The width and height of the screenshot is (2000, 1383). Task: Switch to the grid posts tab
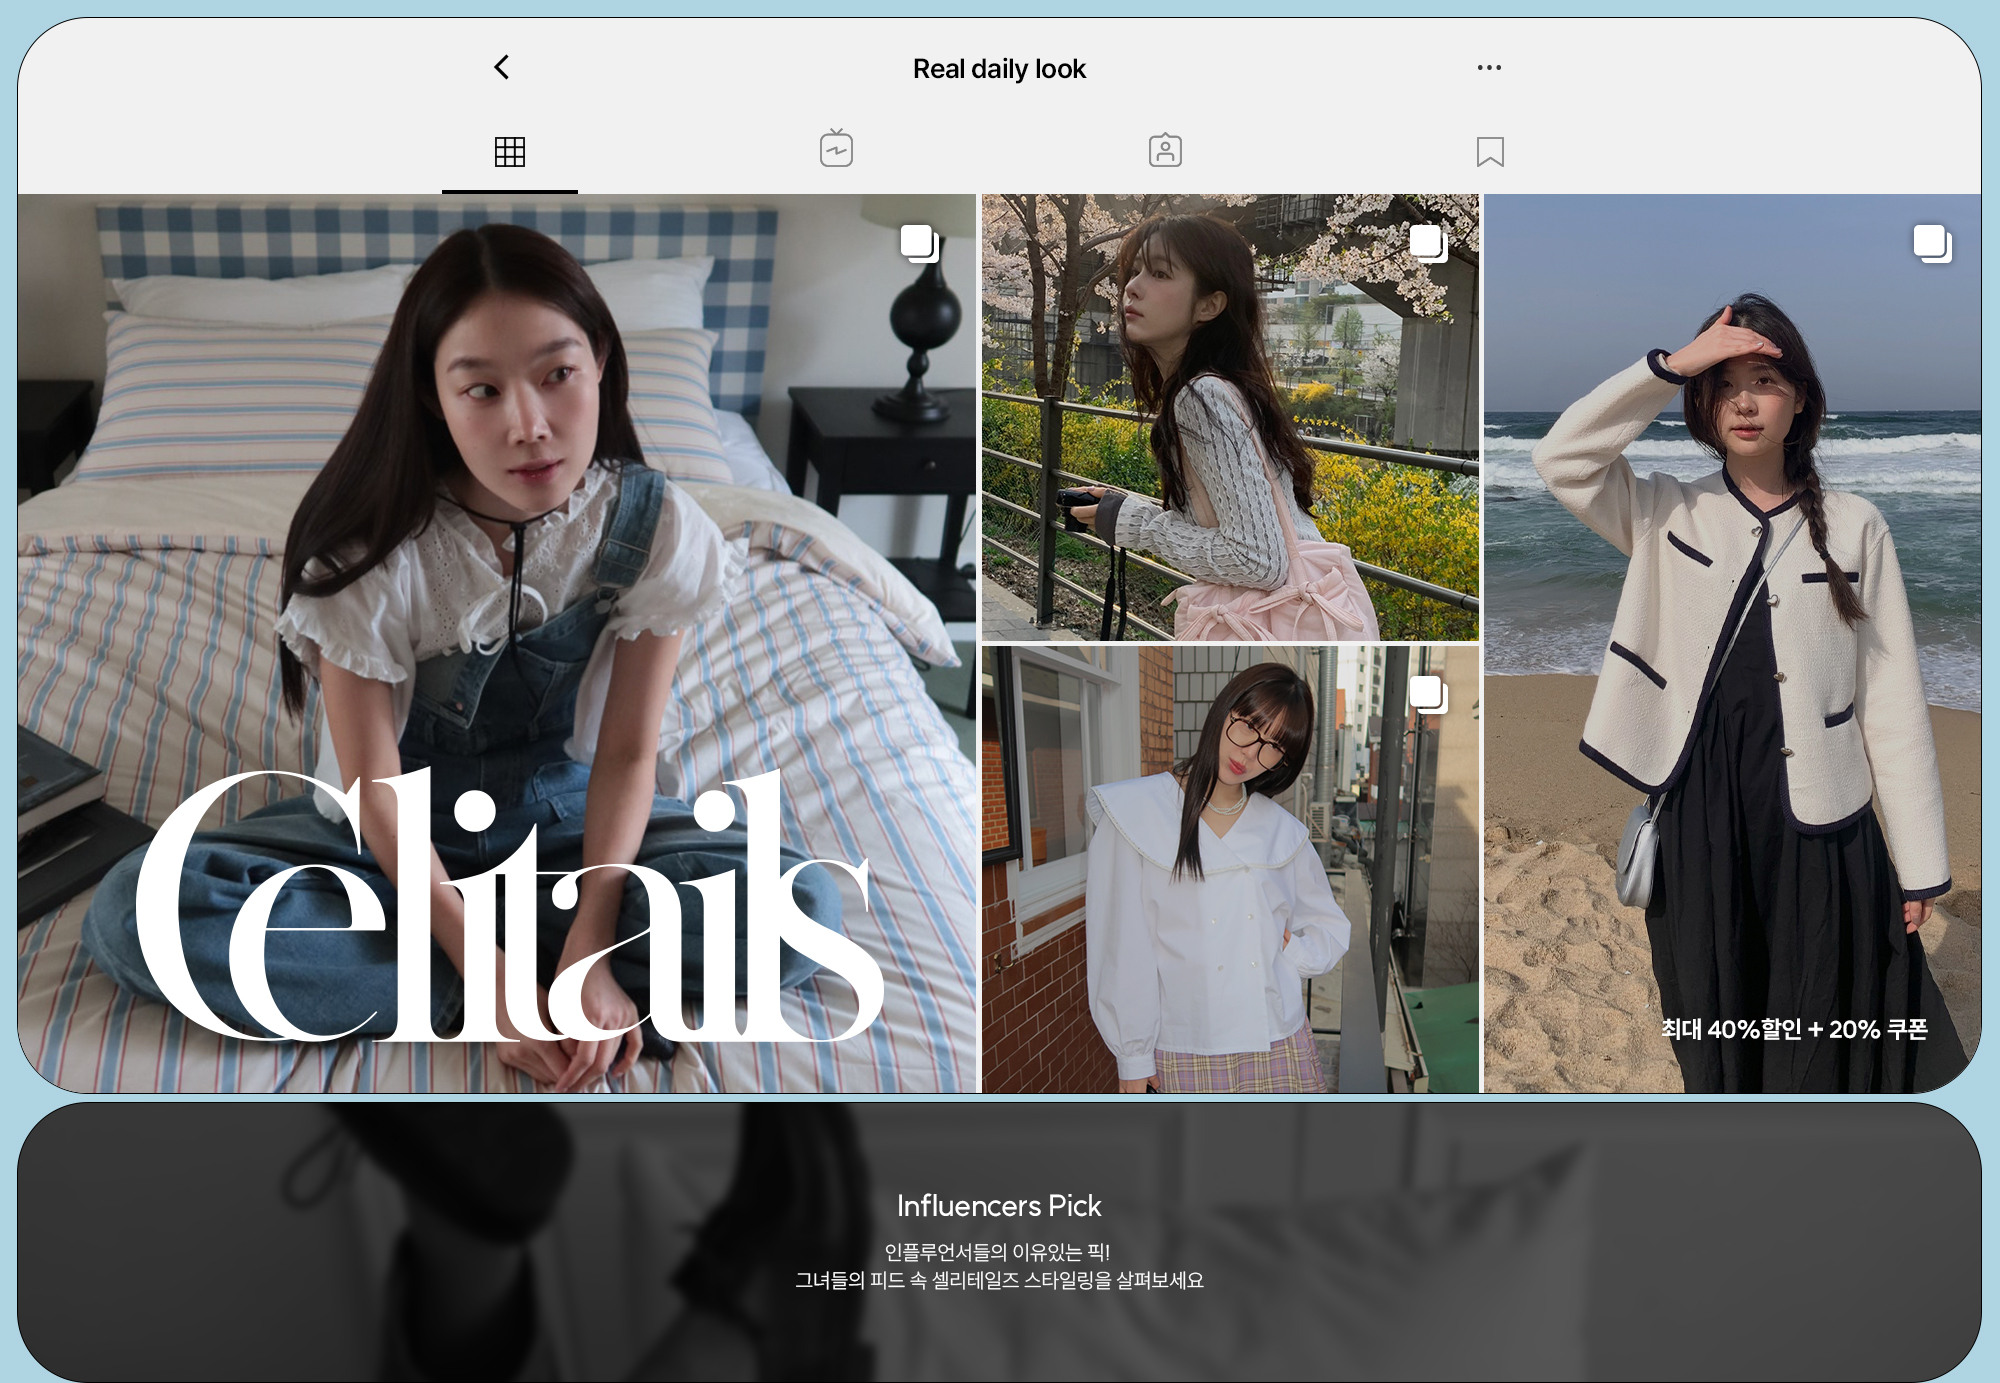click(510, 152)
